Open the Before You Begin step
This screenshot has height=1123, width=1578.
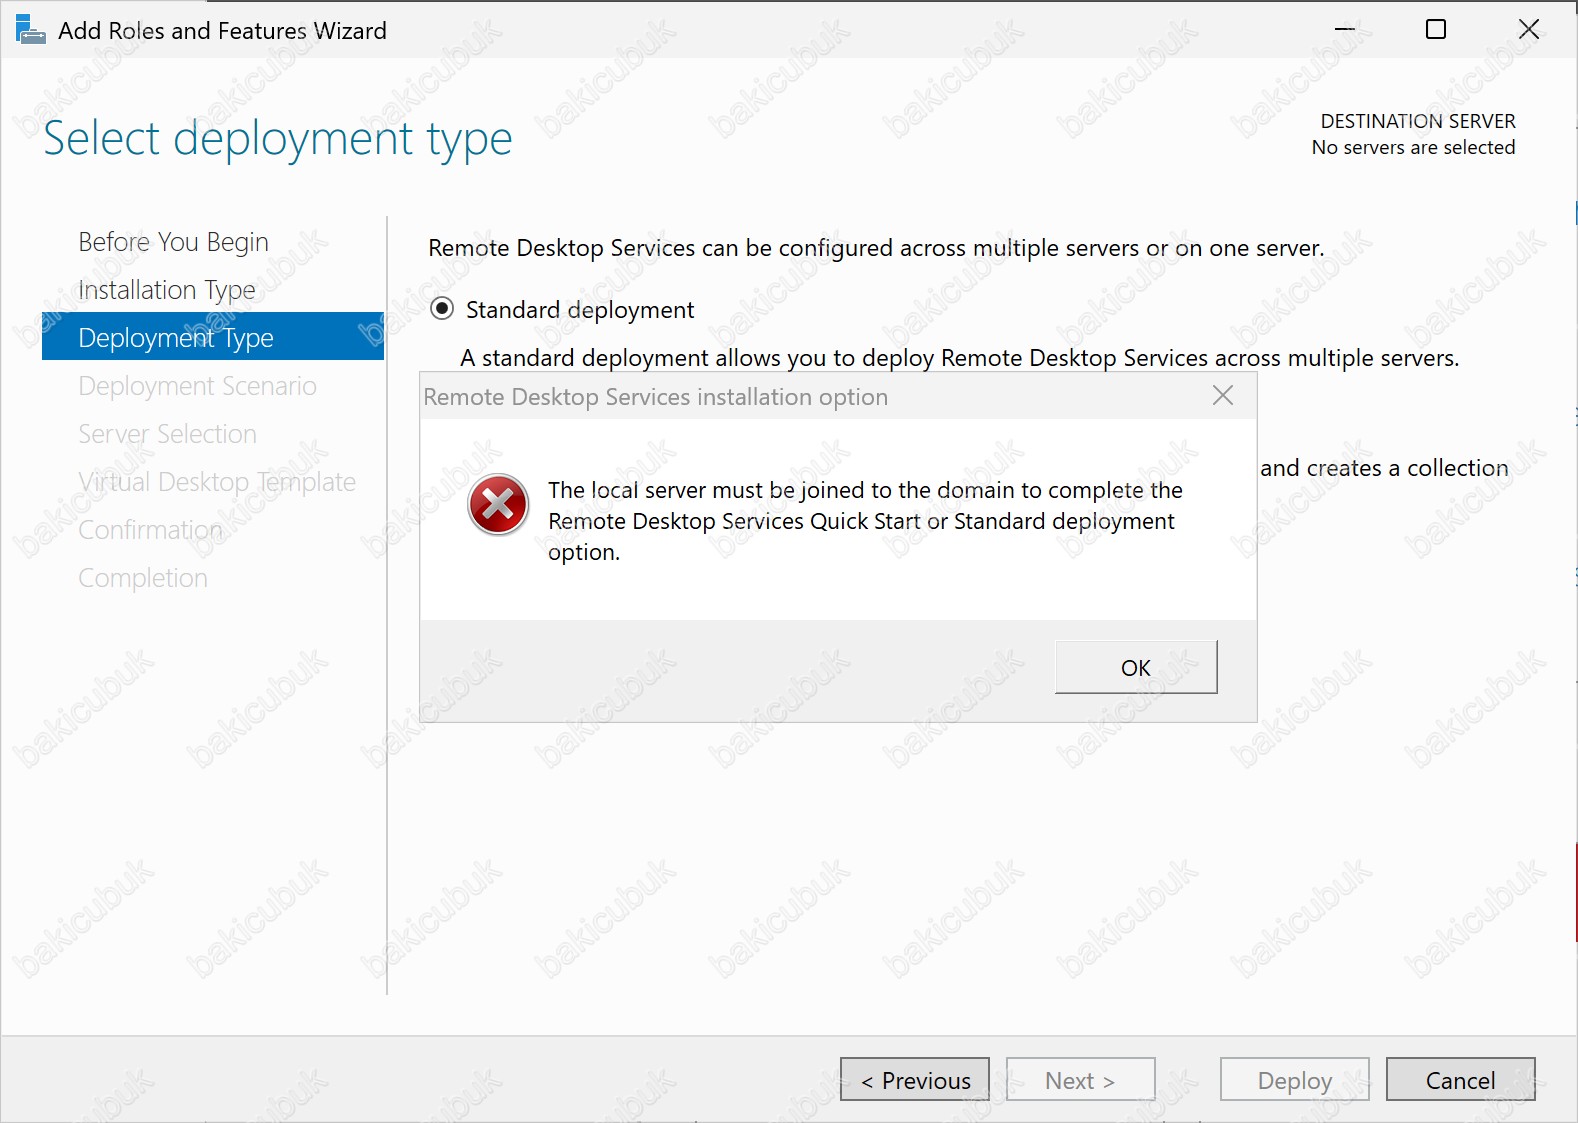coord(173,242)
